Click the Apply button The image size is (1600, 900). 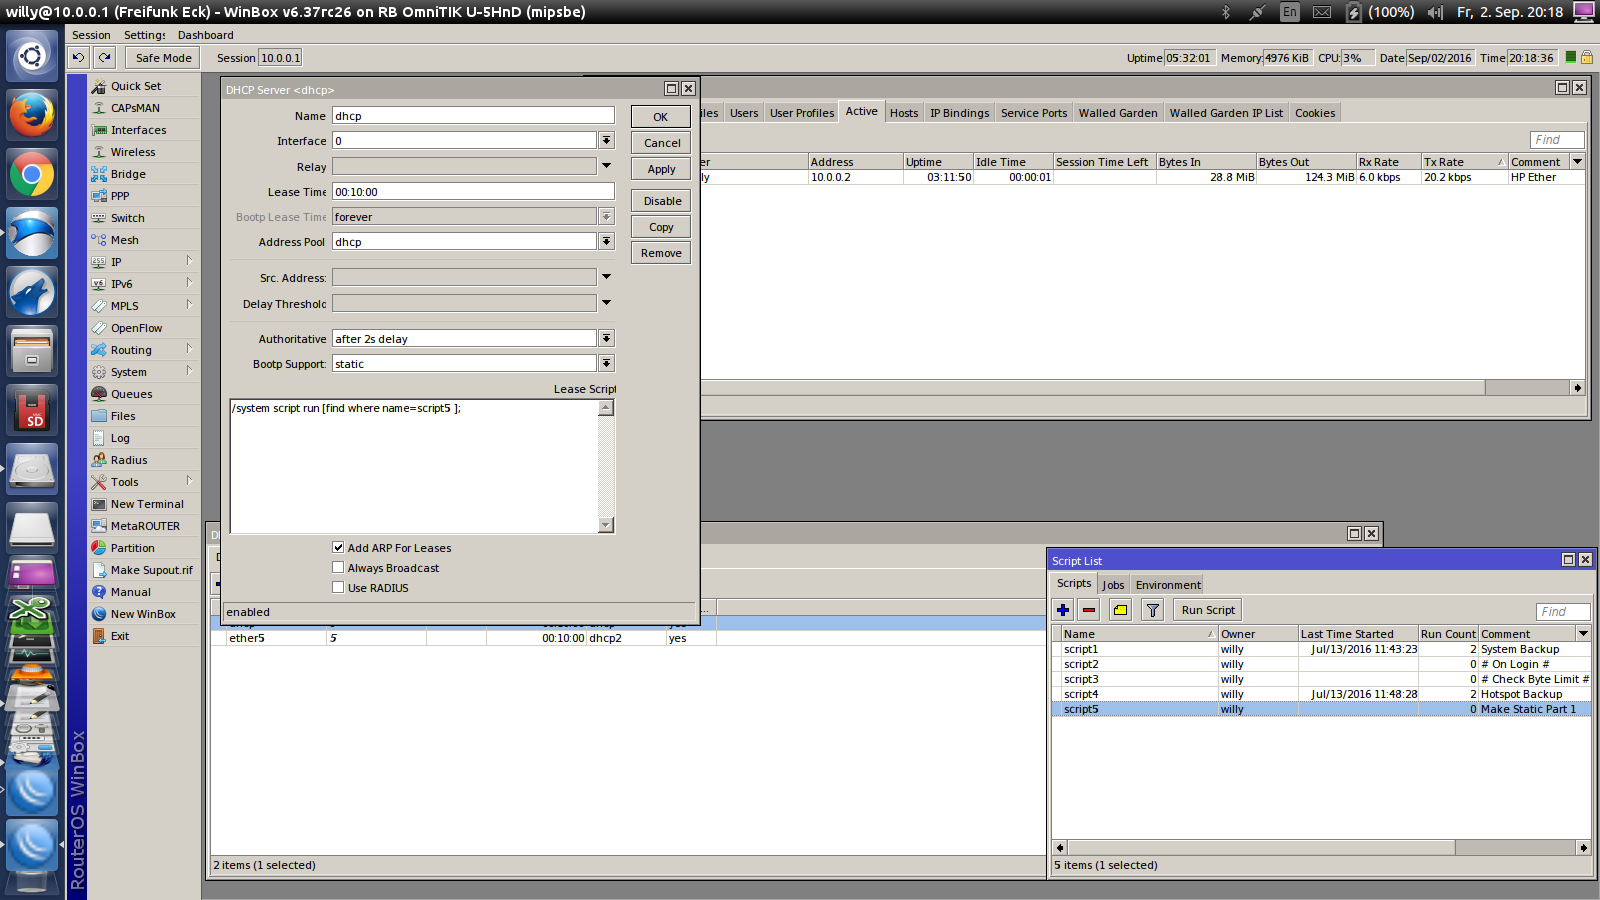tap(661, 169)
